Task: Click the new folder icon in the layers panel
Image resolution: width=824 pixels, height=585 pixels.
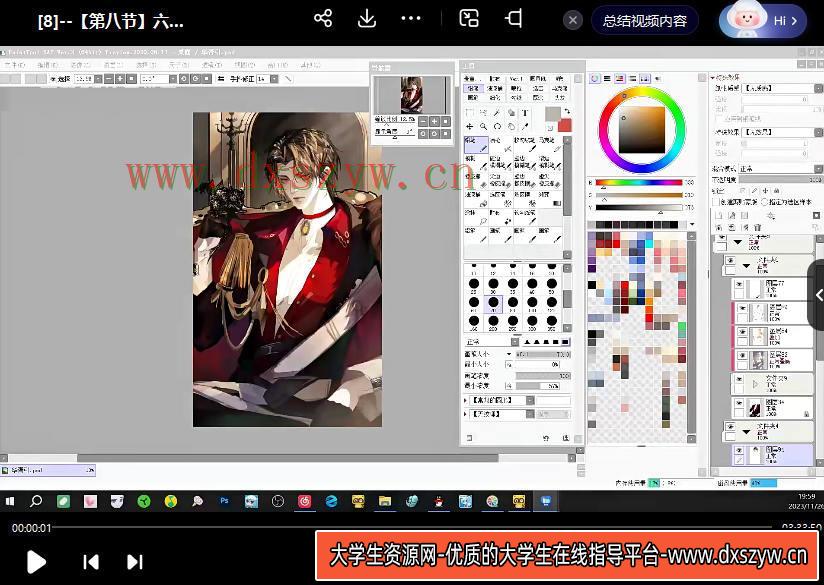Action: [x=744, y=215]
